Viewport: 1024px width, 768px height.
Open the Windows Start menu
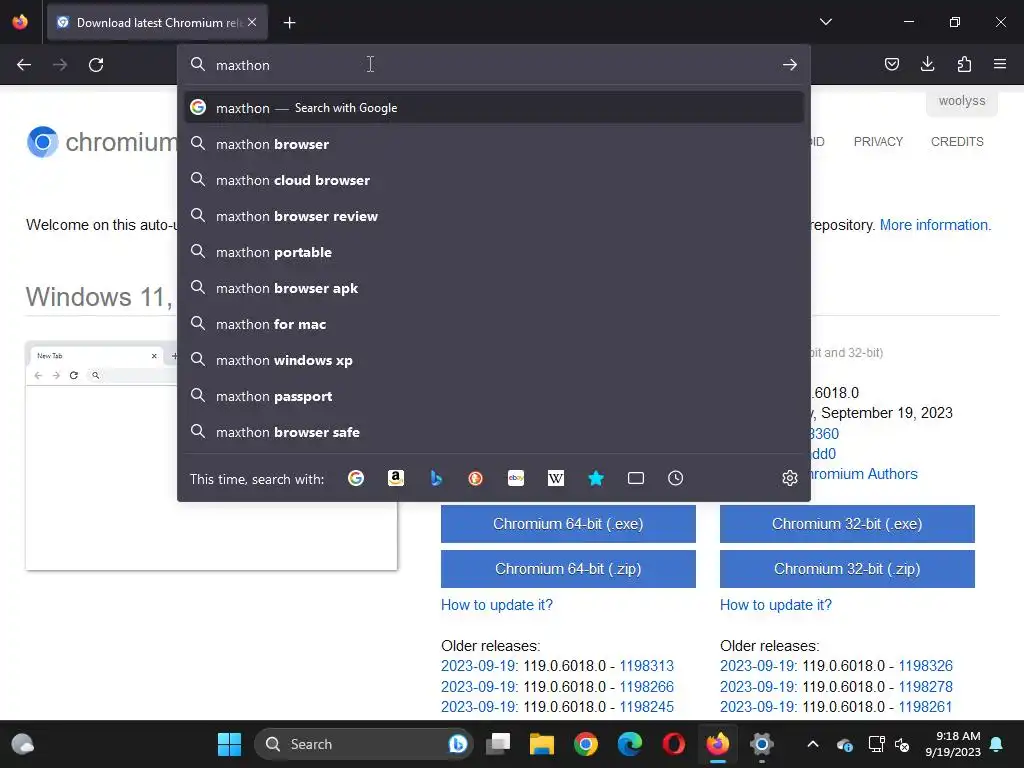229,744
